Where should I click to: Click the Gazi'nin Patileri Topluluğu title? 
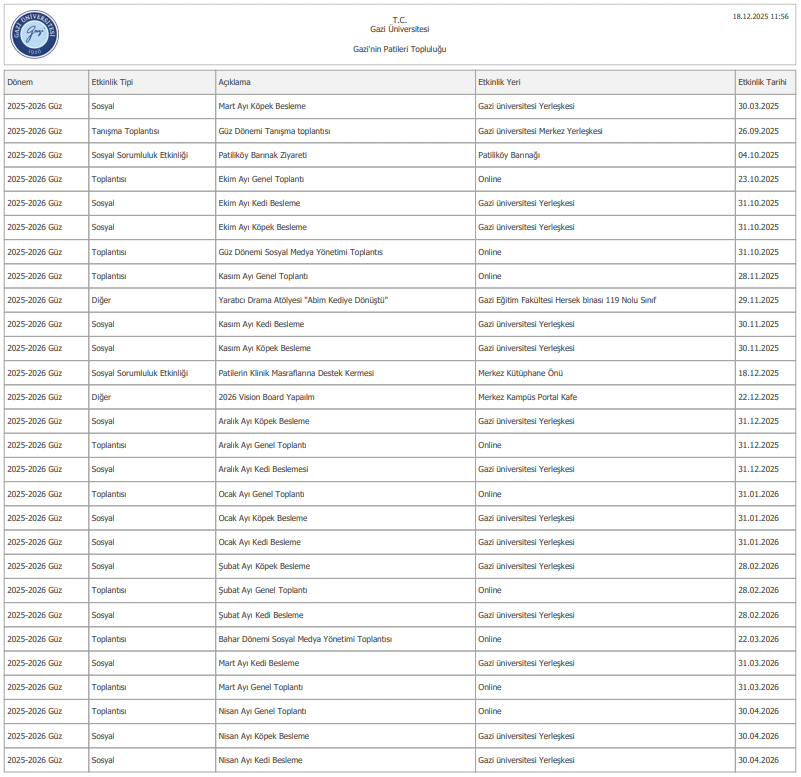click(x=400, y=49)
